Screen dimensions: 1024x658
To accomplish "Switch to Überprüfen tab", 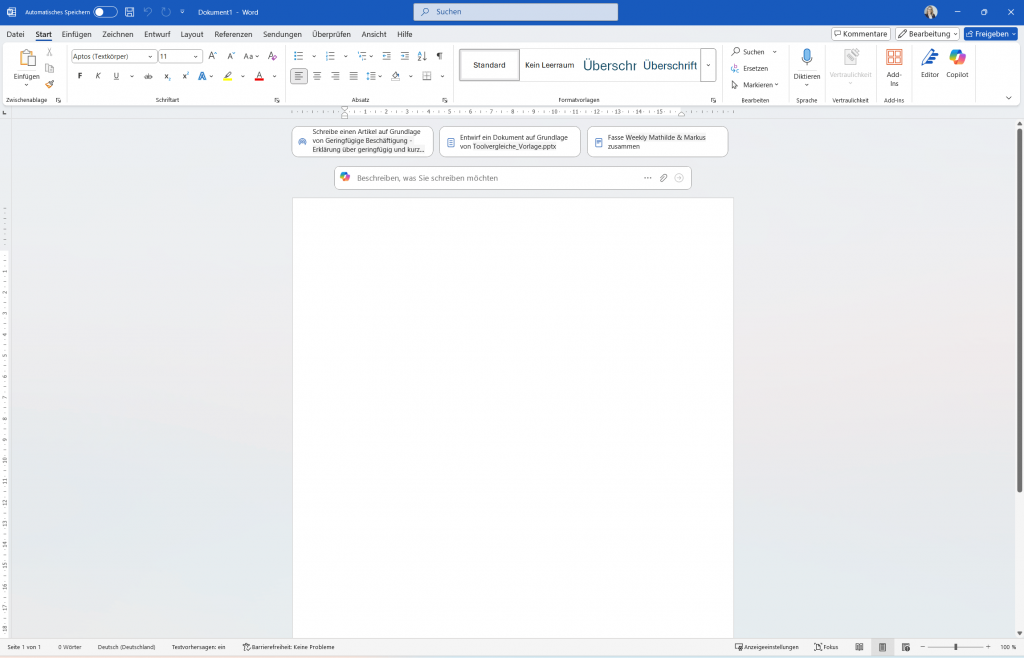I will click(x=331, y=34).
